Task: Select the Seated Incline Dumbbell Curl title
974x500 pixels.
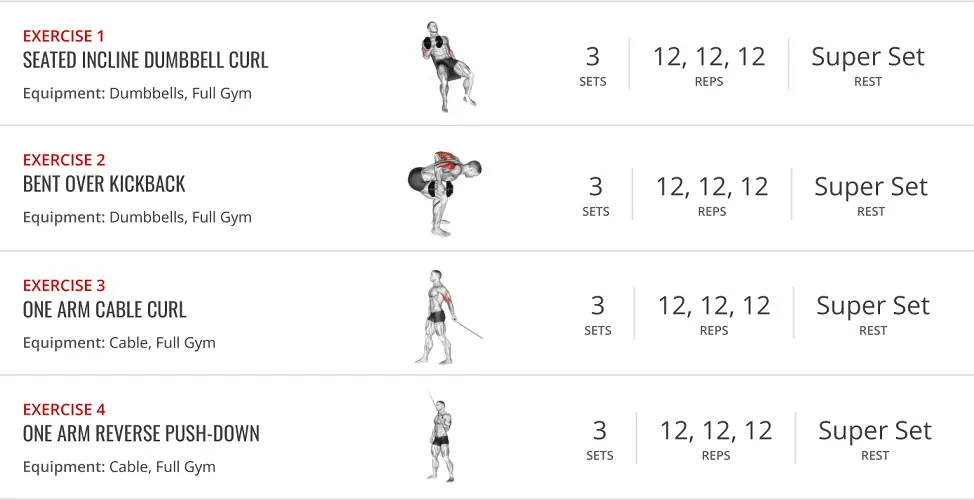Action: pos(145,60)
